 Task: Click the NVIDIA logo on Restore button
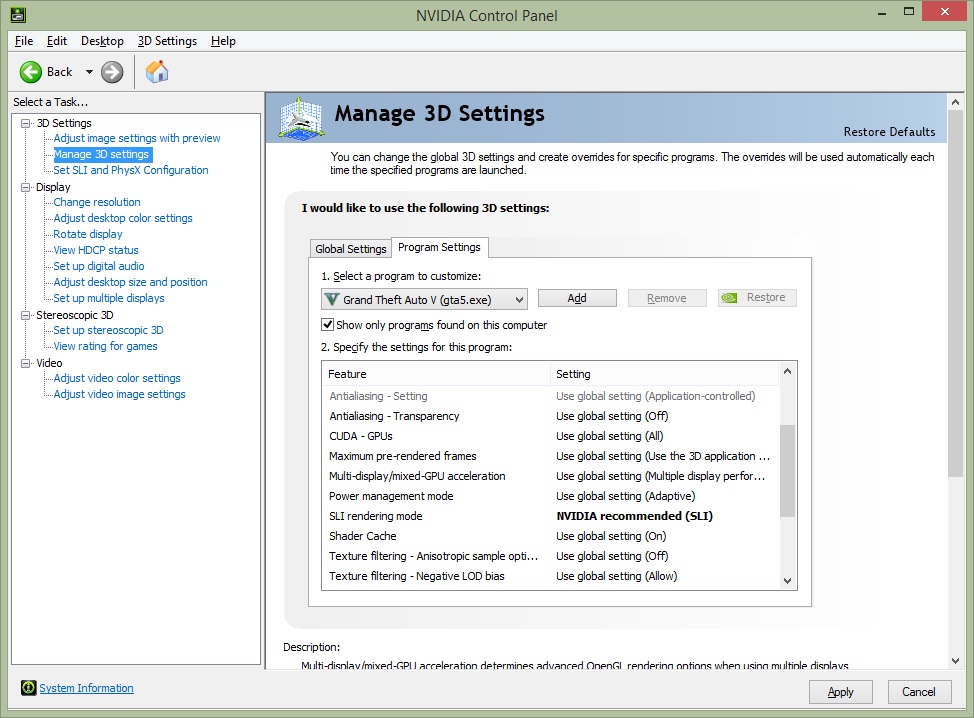729,298
